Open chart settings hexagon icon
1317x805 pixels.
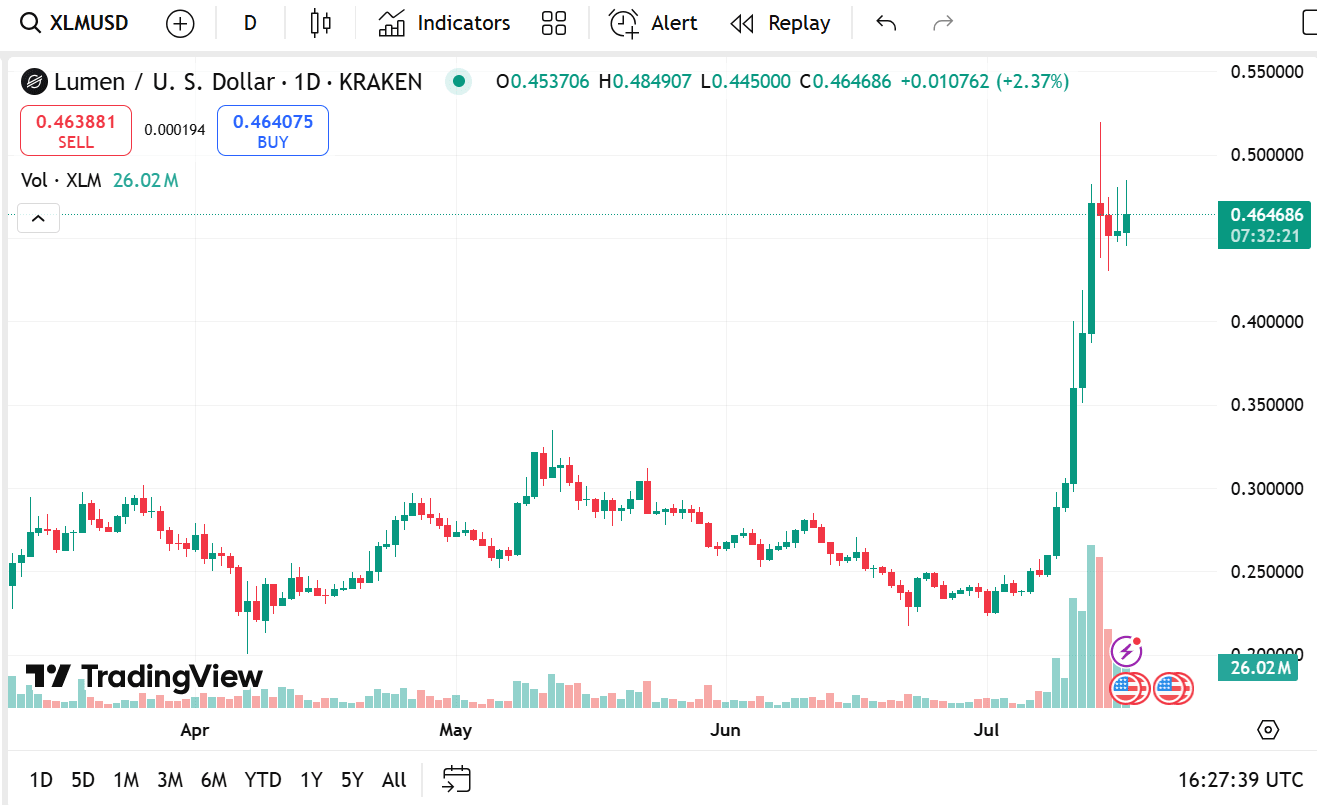click(x=1268, y=730)
